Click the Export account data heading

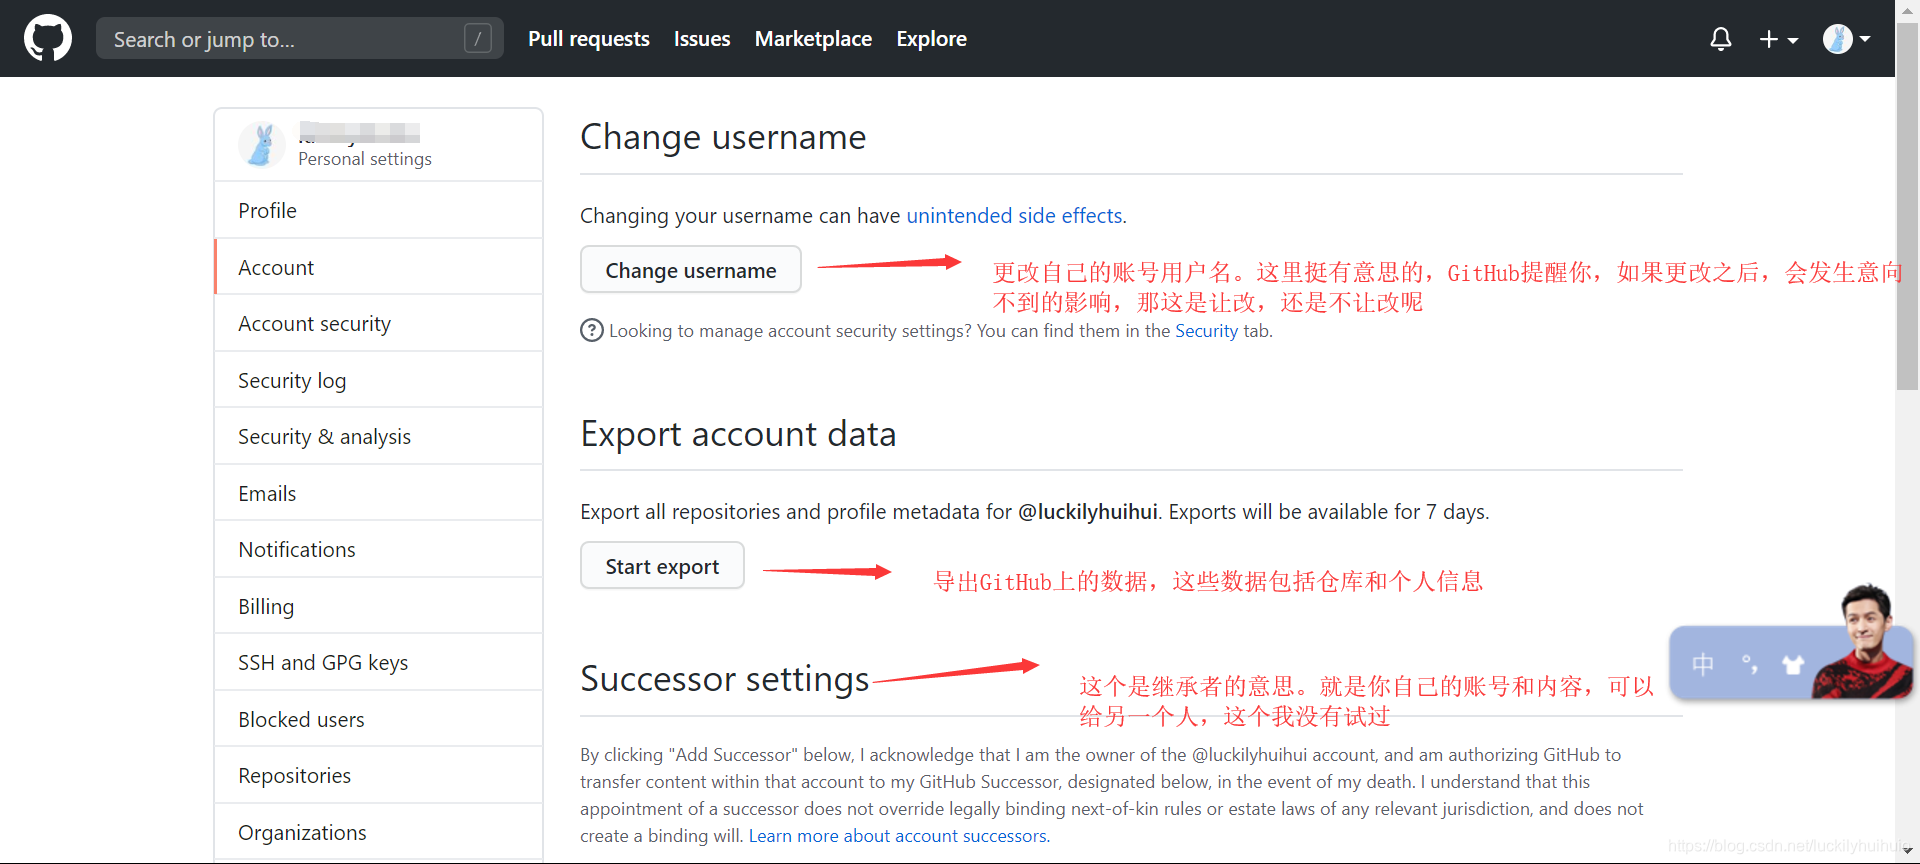[x=738, y=433]
